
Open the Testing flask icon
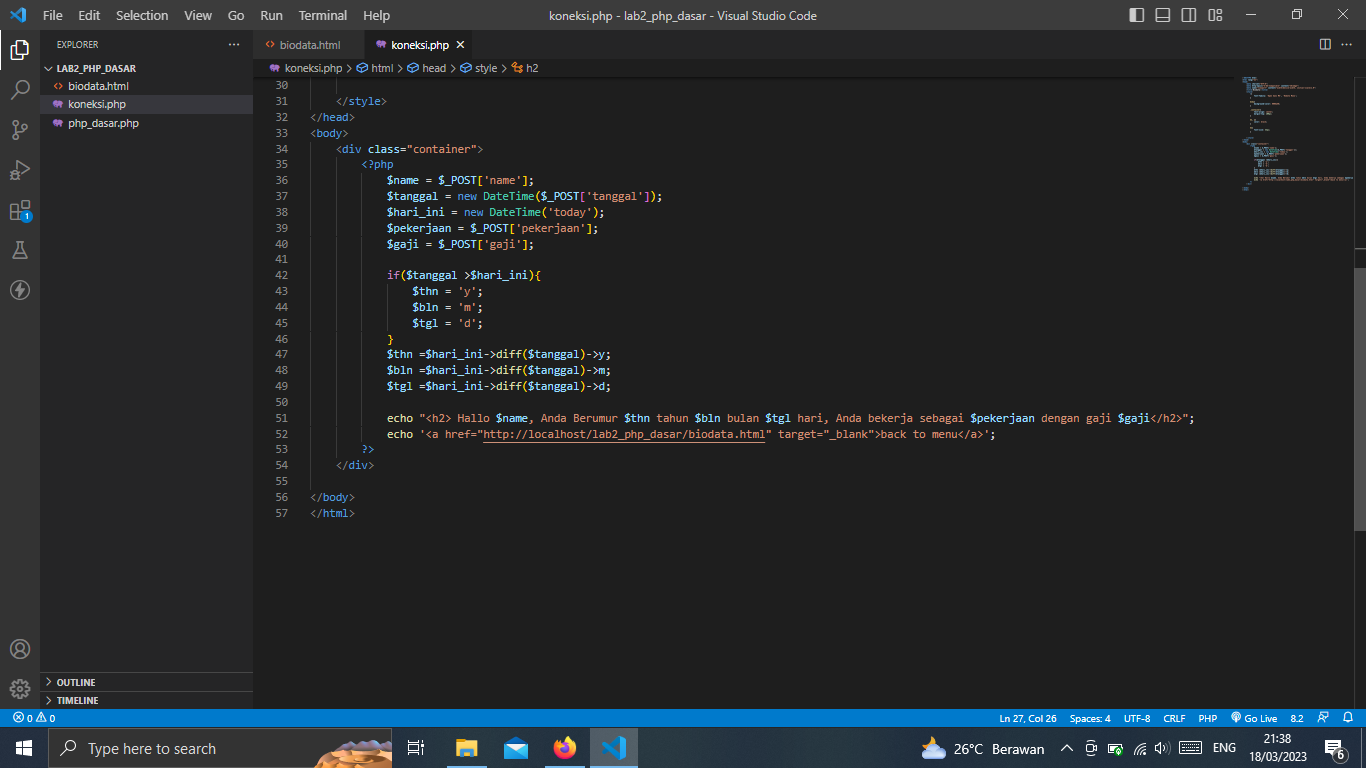point(20,250)
